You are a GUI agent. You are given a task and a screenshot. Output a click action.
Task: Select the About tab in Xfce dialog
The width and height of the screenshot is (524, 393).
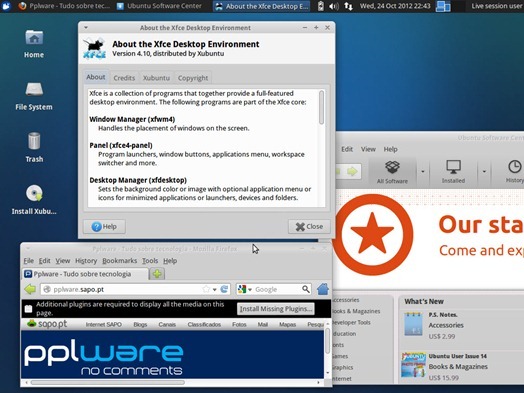pos(96,77)
